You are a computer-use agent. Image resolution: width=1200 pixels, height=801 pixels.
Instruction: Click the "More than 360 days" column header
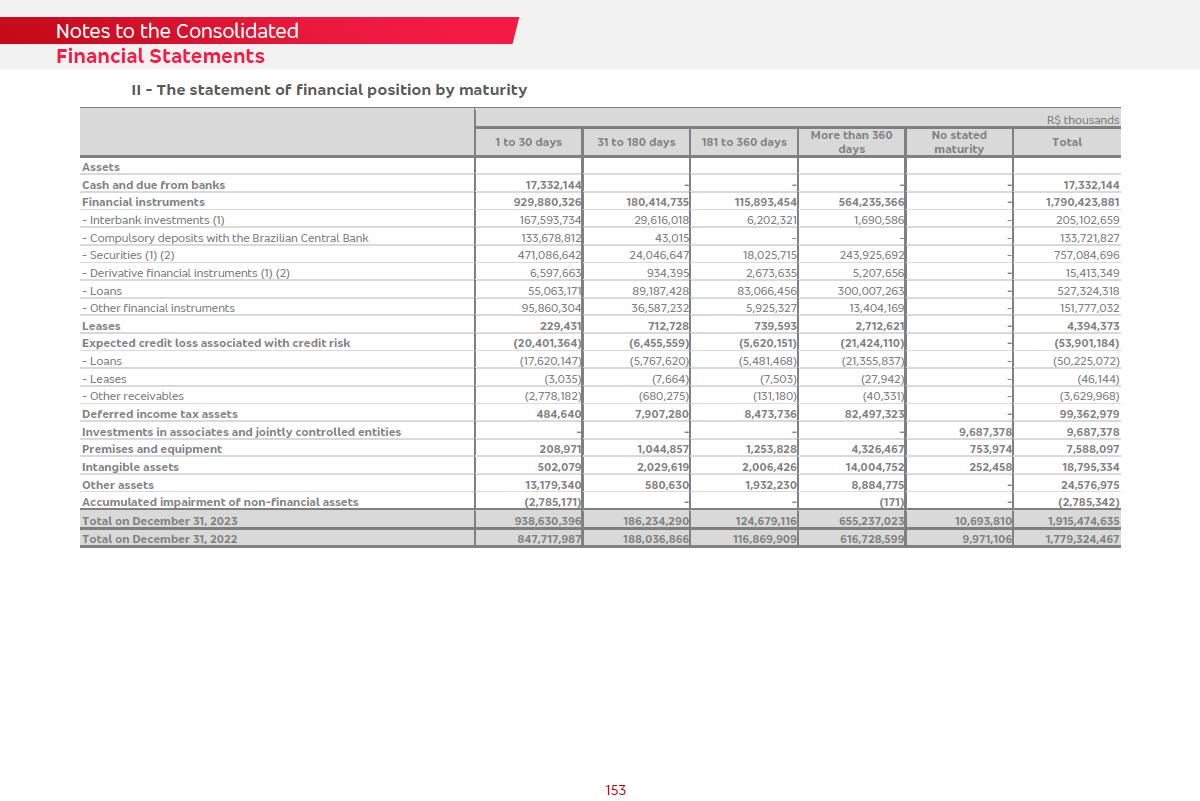[x=851, y=142]
